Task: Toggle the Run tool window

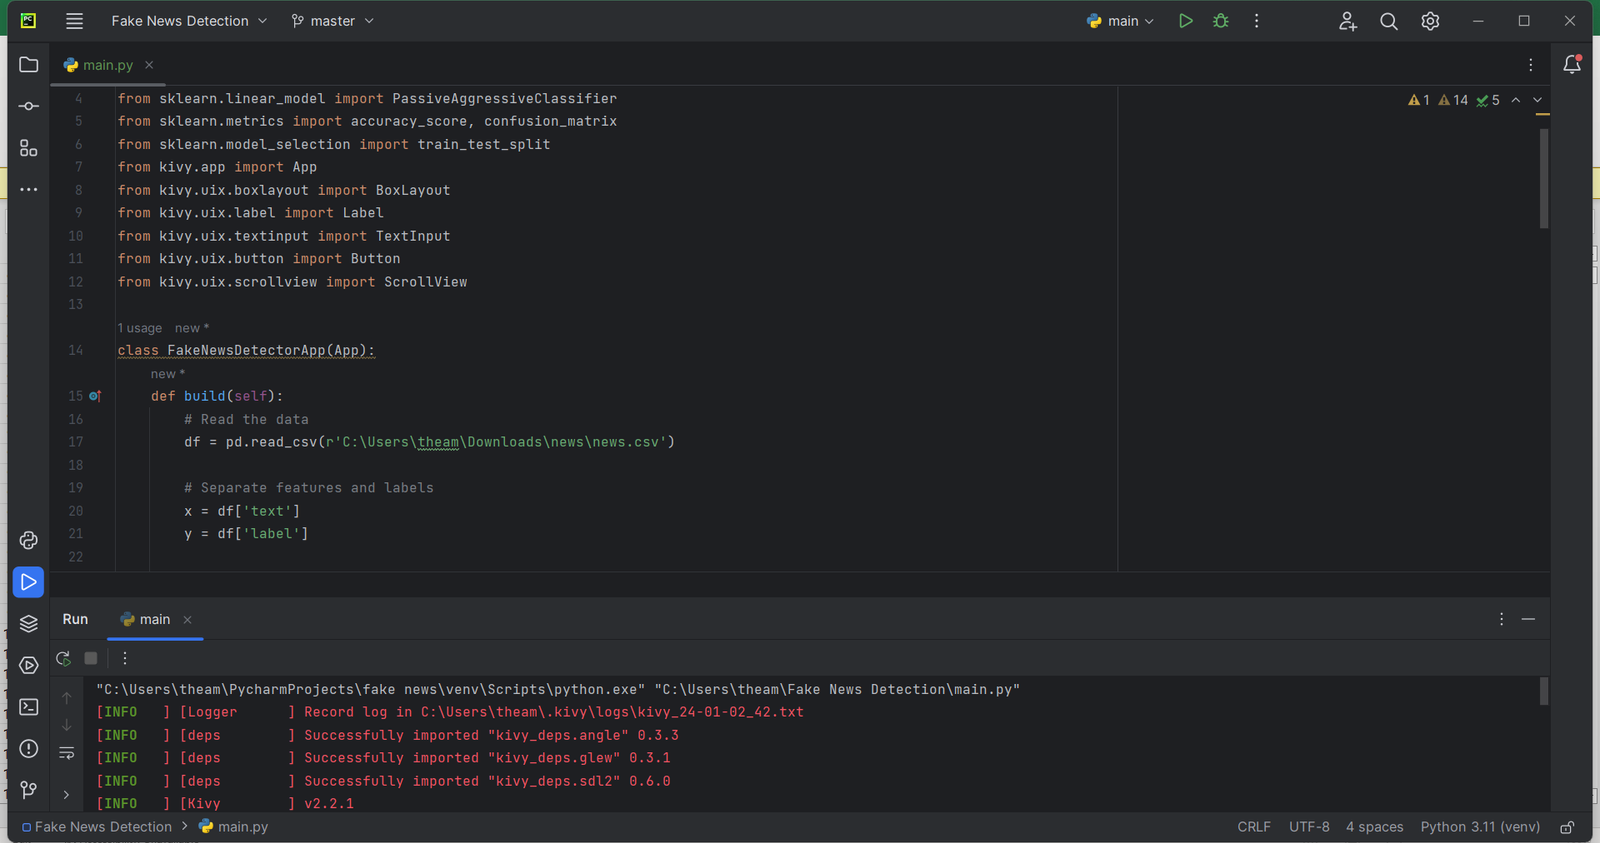Action: point(29,582)
